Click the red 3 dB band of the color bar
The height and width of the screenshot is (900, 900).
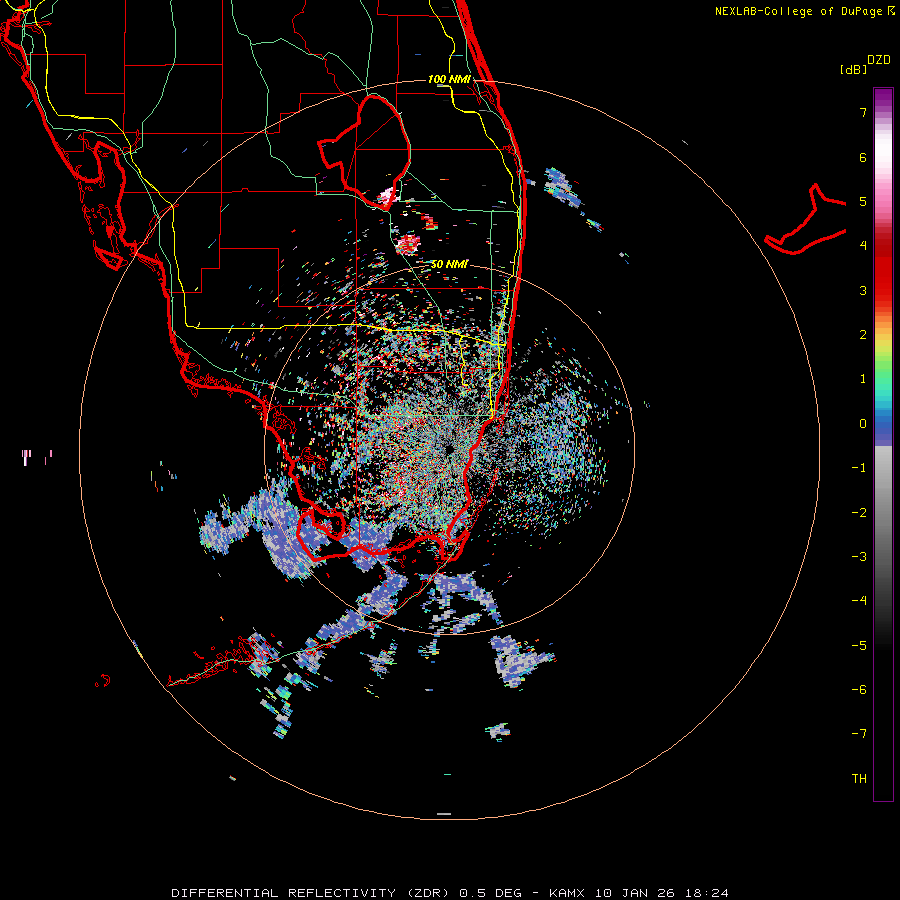[883, 287]
